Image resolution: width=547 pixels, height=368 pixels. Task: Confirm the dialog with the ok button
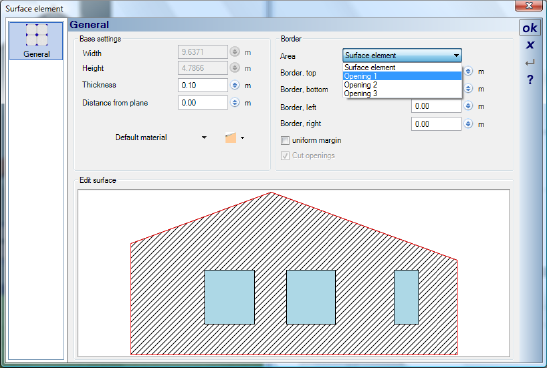tap(530, 28)
